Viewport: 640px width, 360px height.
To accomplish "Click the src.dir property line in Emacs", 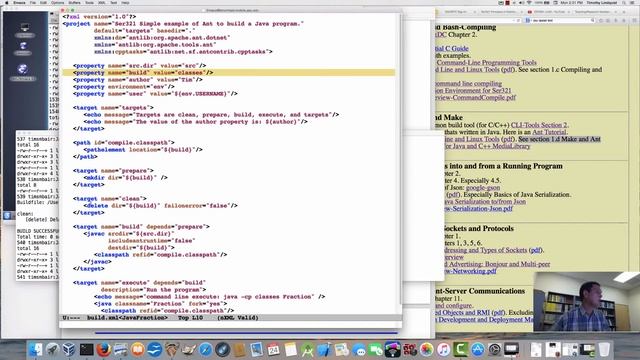I will click(x=140, y=65).
